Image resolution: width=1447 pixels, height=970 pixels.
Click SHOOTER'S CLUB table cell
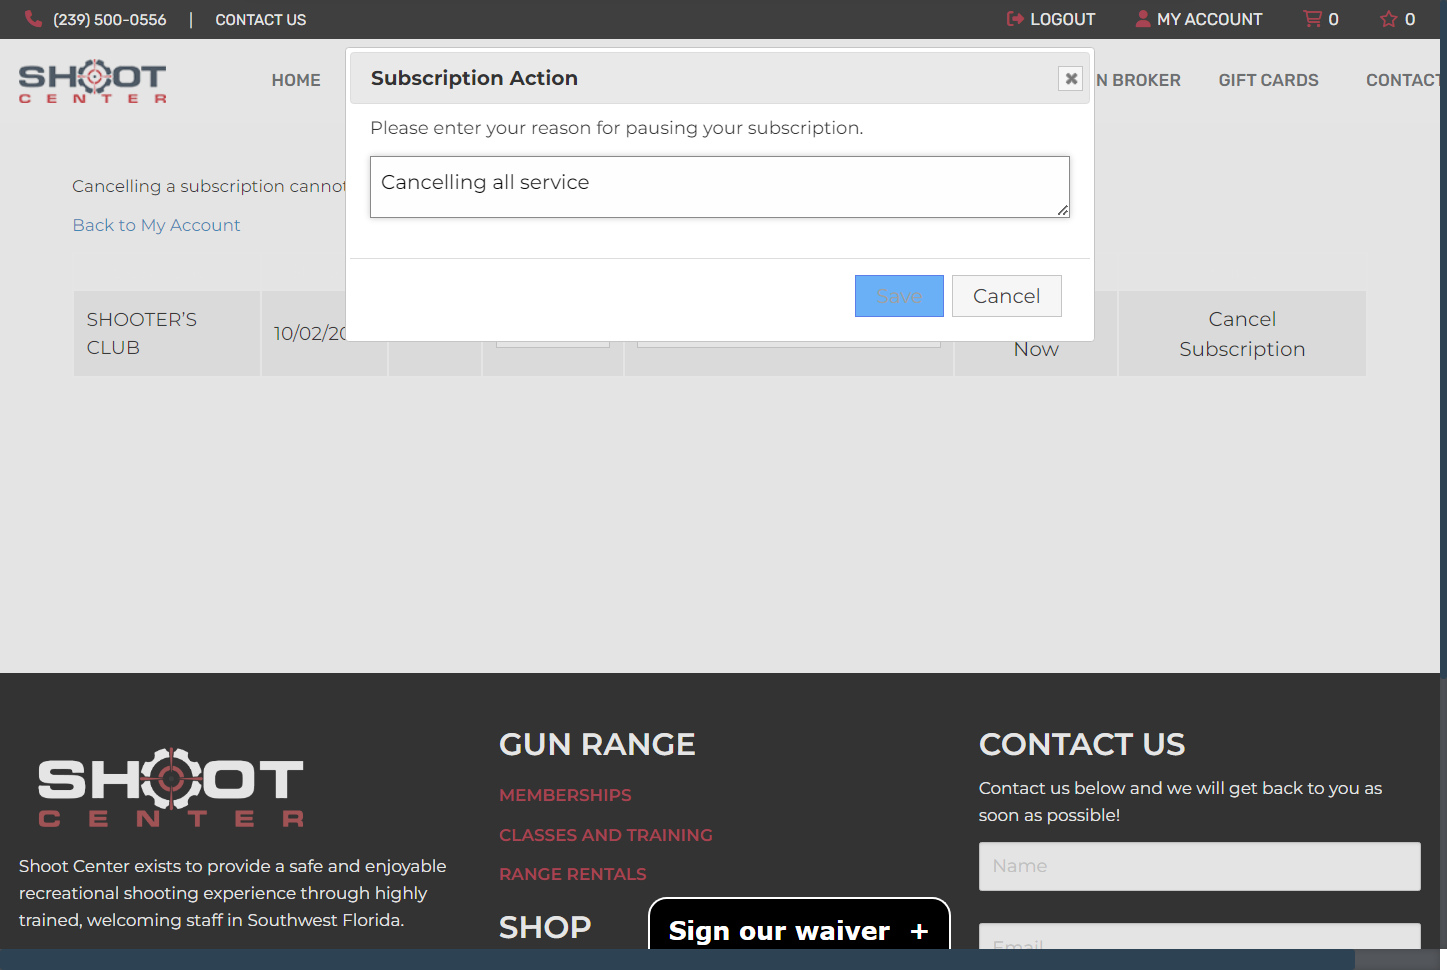click(167, 334)
